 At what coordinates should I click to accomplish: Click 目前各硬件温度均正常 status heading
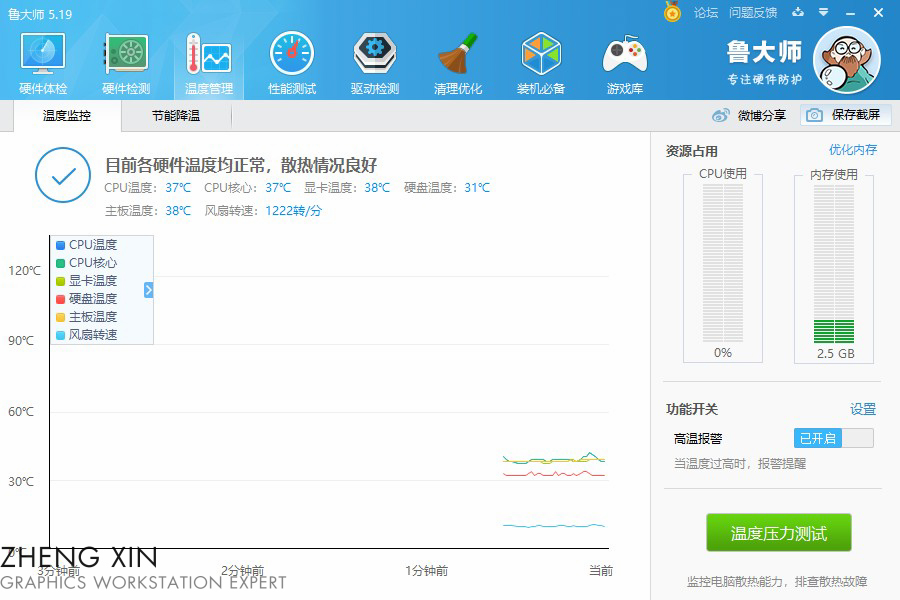tap(241, 165)
